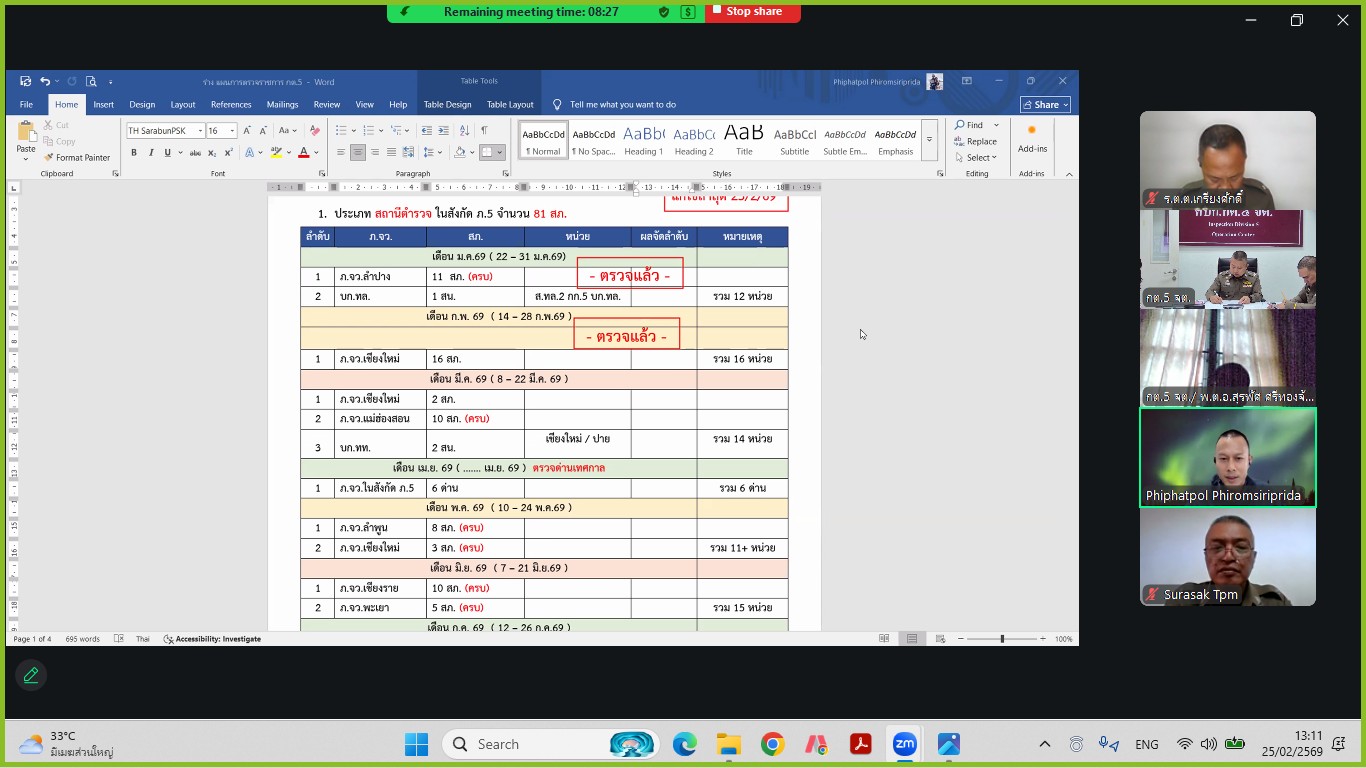Click the Undo arrow in Quick Access Toolbar
Screen dimensions: 1366x768
(45, 82)
